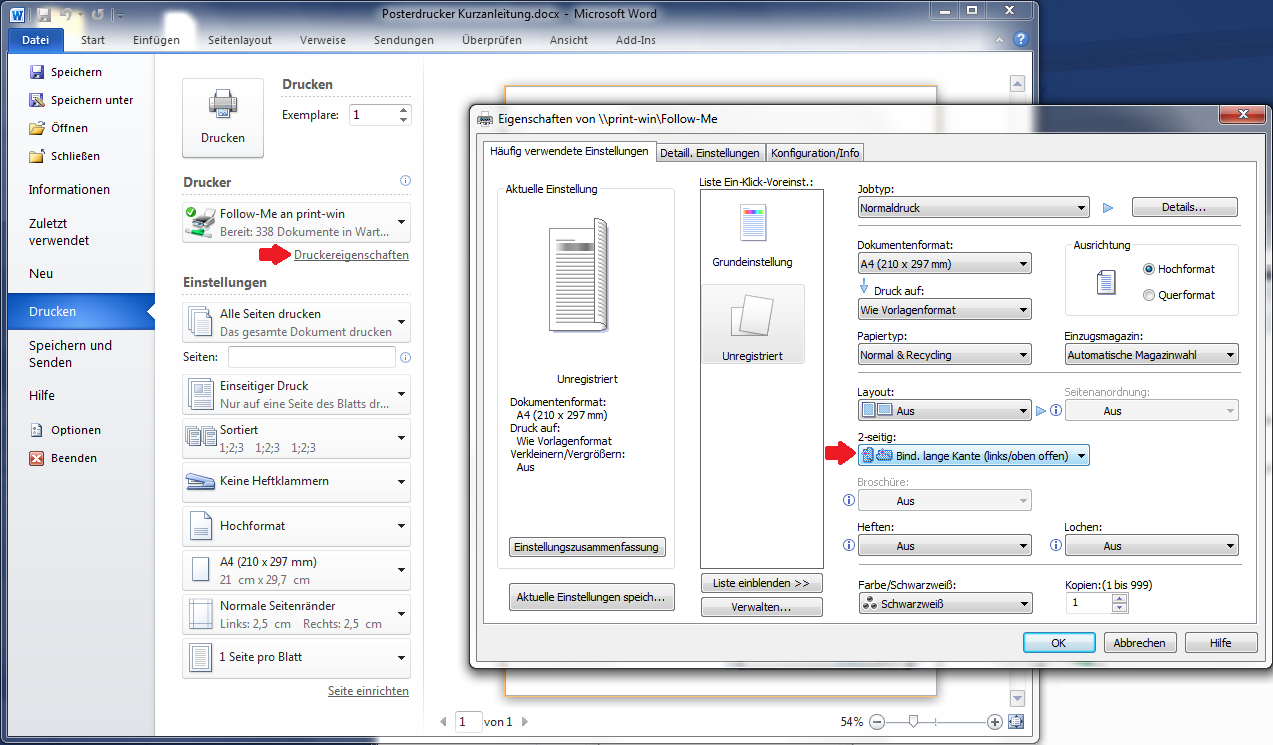
Task: Click the large Drucken button with printer icon
Action: pyautogui.click(x=223, y=118)
